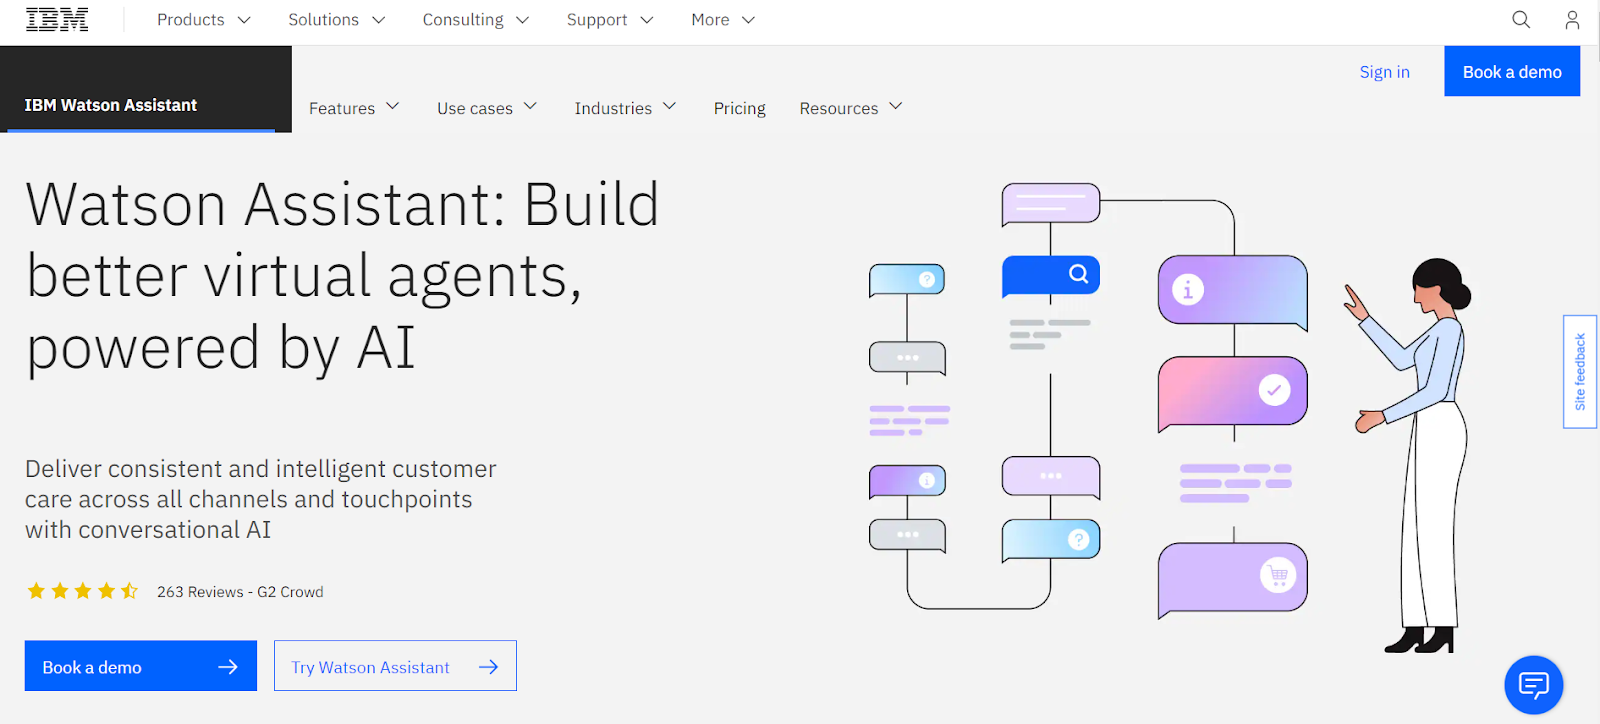
Task: Click the Watson Assistant headline text
Action: 342,276
